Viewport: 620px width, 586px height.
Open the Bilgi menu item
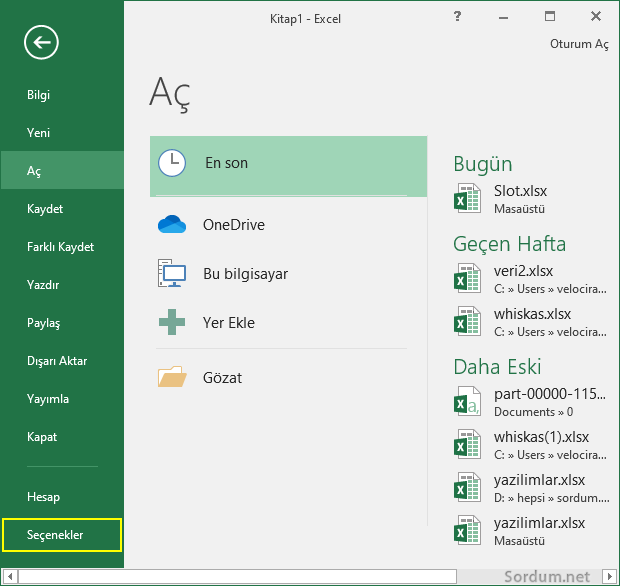tap(62, 95)
